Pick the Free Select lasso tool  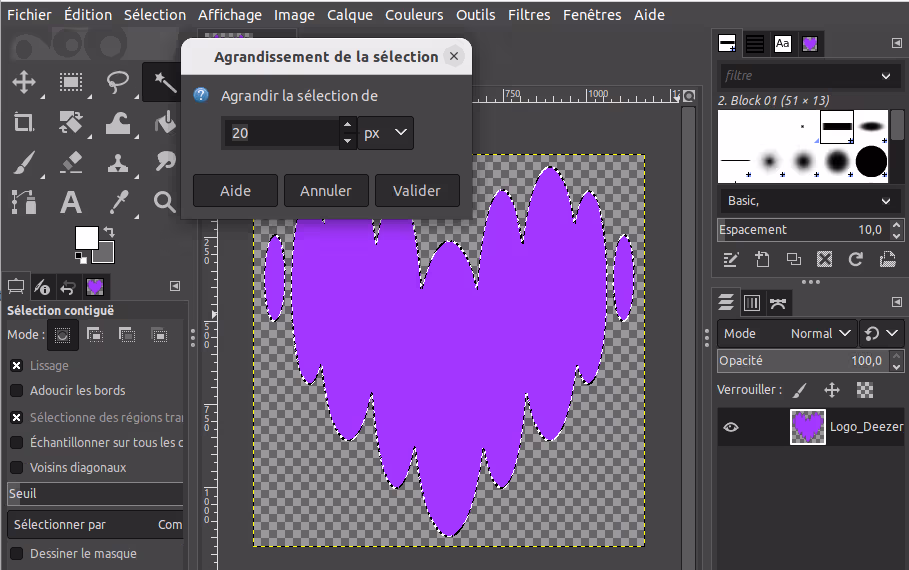coord(118,82)
